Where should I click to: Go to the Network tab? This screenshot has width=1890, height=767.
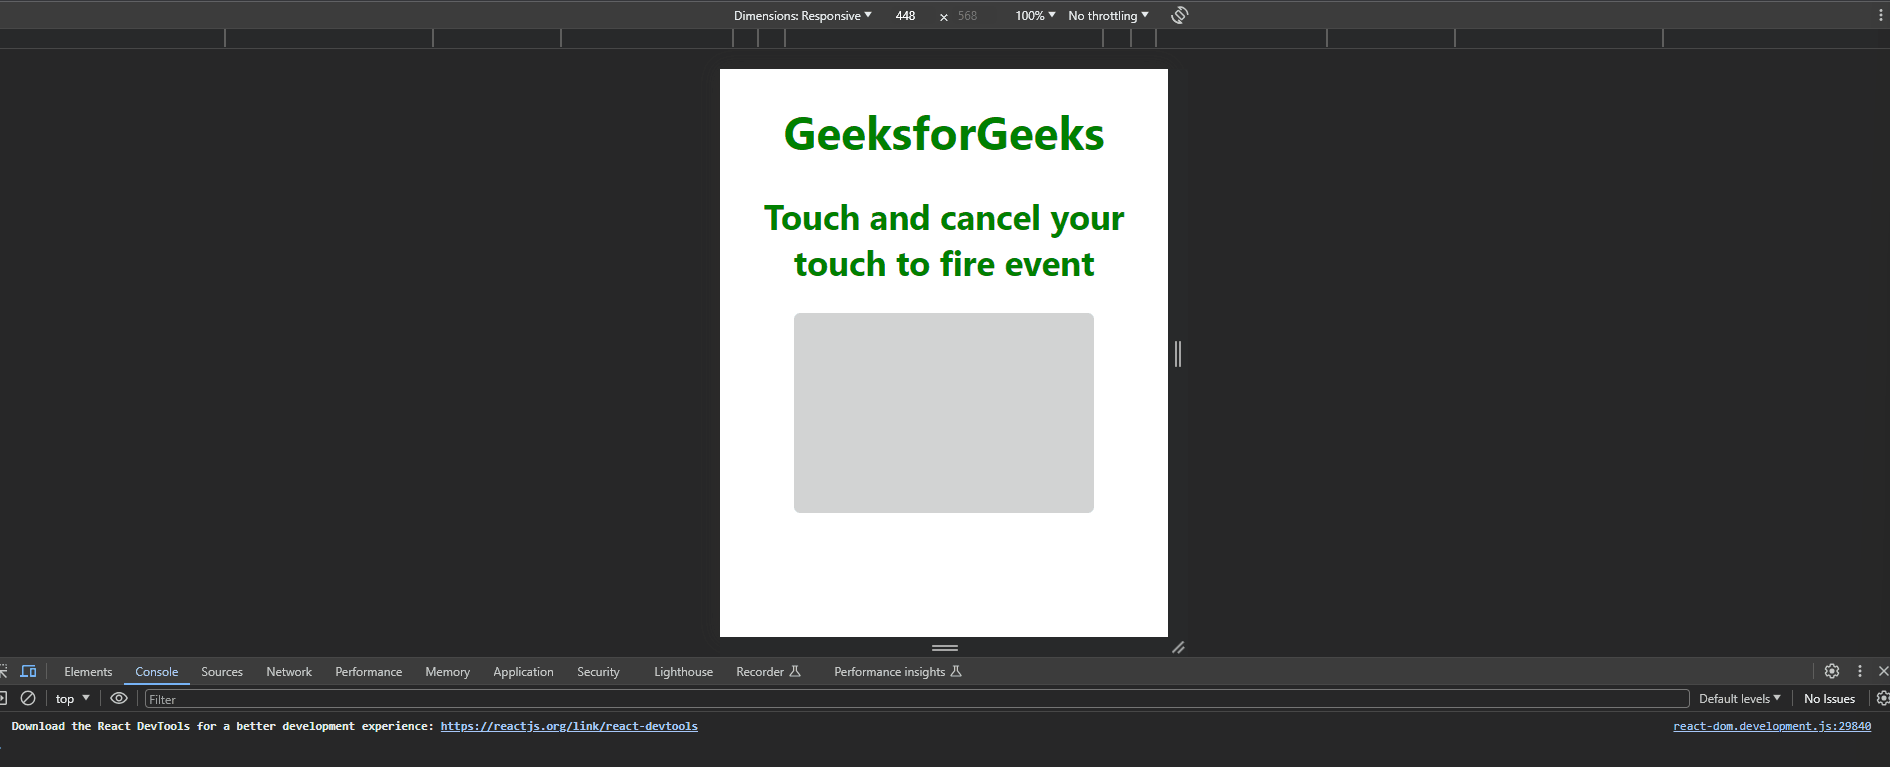click(289, 672)
